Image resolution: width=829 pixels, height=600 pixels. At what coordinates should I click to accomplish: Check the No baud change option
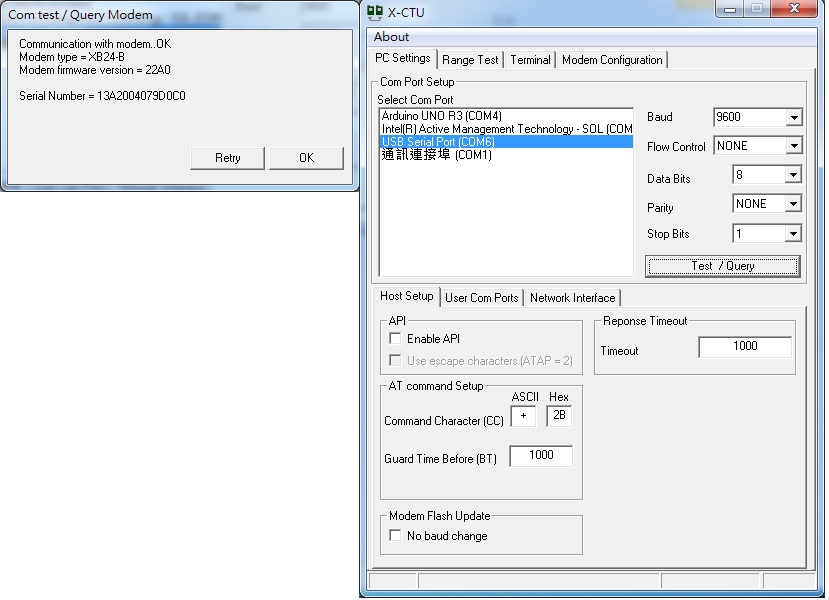tap(395, 536)
